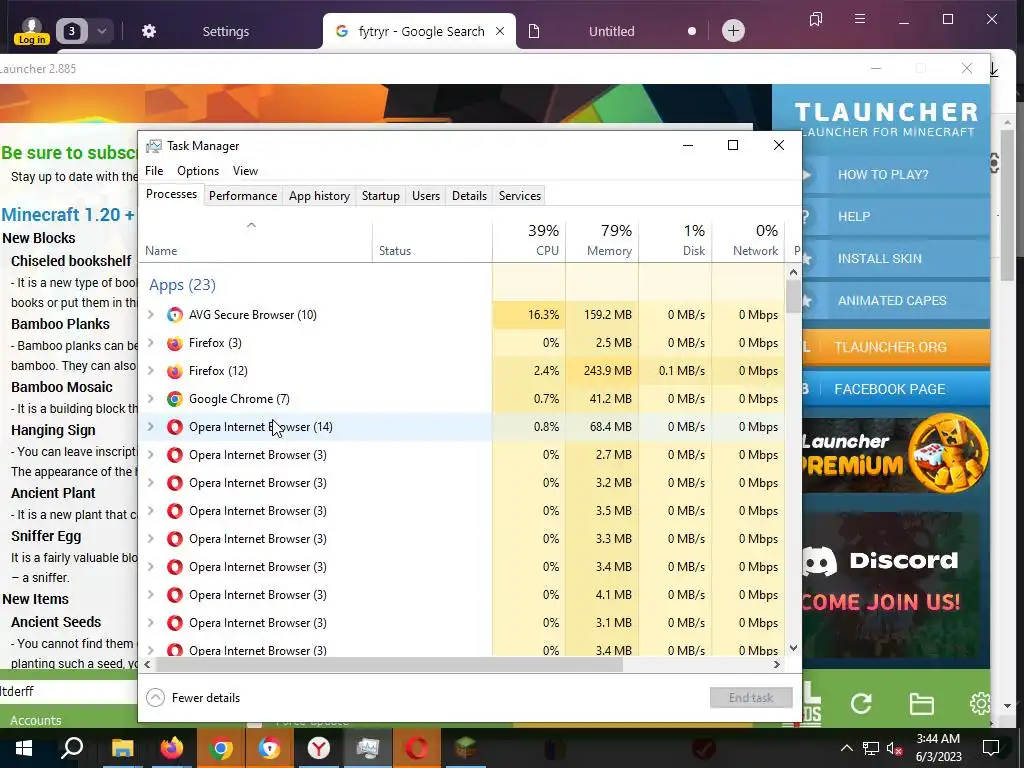Click Task Manager vertical scrollbar thumb
The width and height of the screenshot is (1024, 768).
tap(793, 296)
